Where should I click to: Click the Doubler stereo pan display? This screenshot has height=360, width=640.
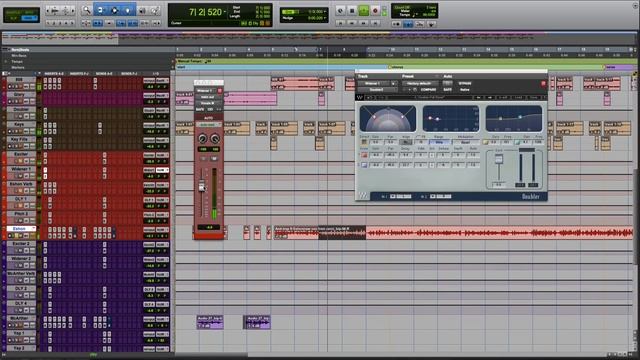(388, 119)
